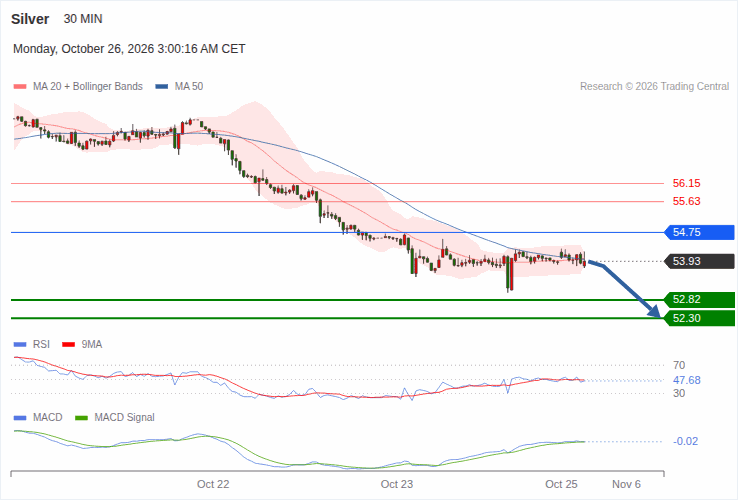The image size is (738, 500).
Task: Click the blue RSI legend swatch
Action: click(x=20, y=345)
